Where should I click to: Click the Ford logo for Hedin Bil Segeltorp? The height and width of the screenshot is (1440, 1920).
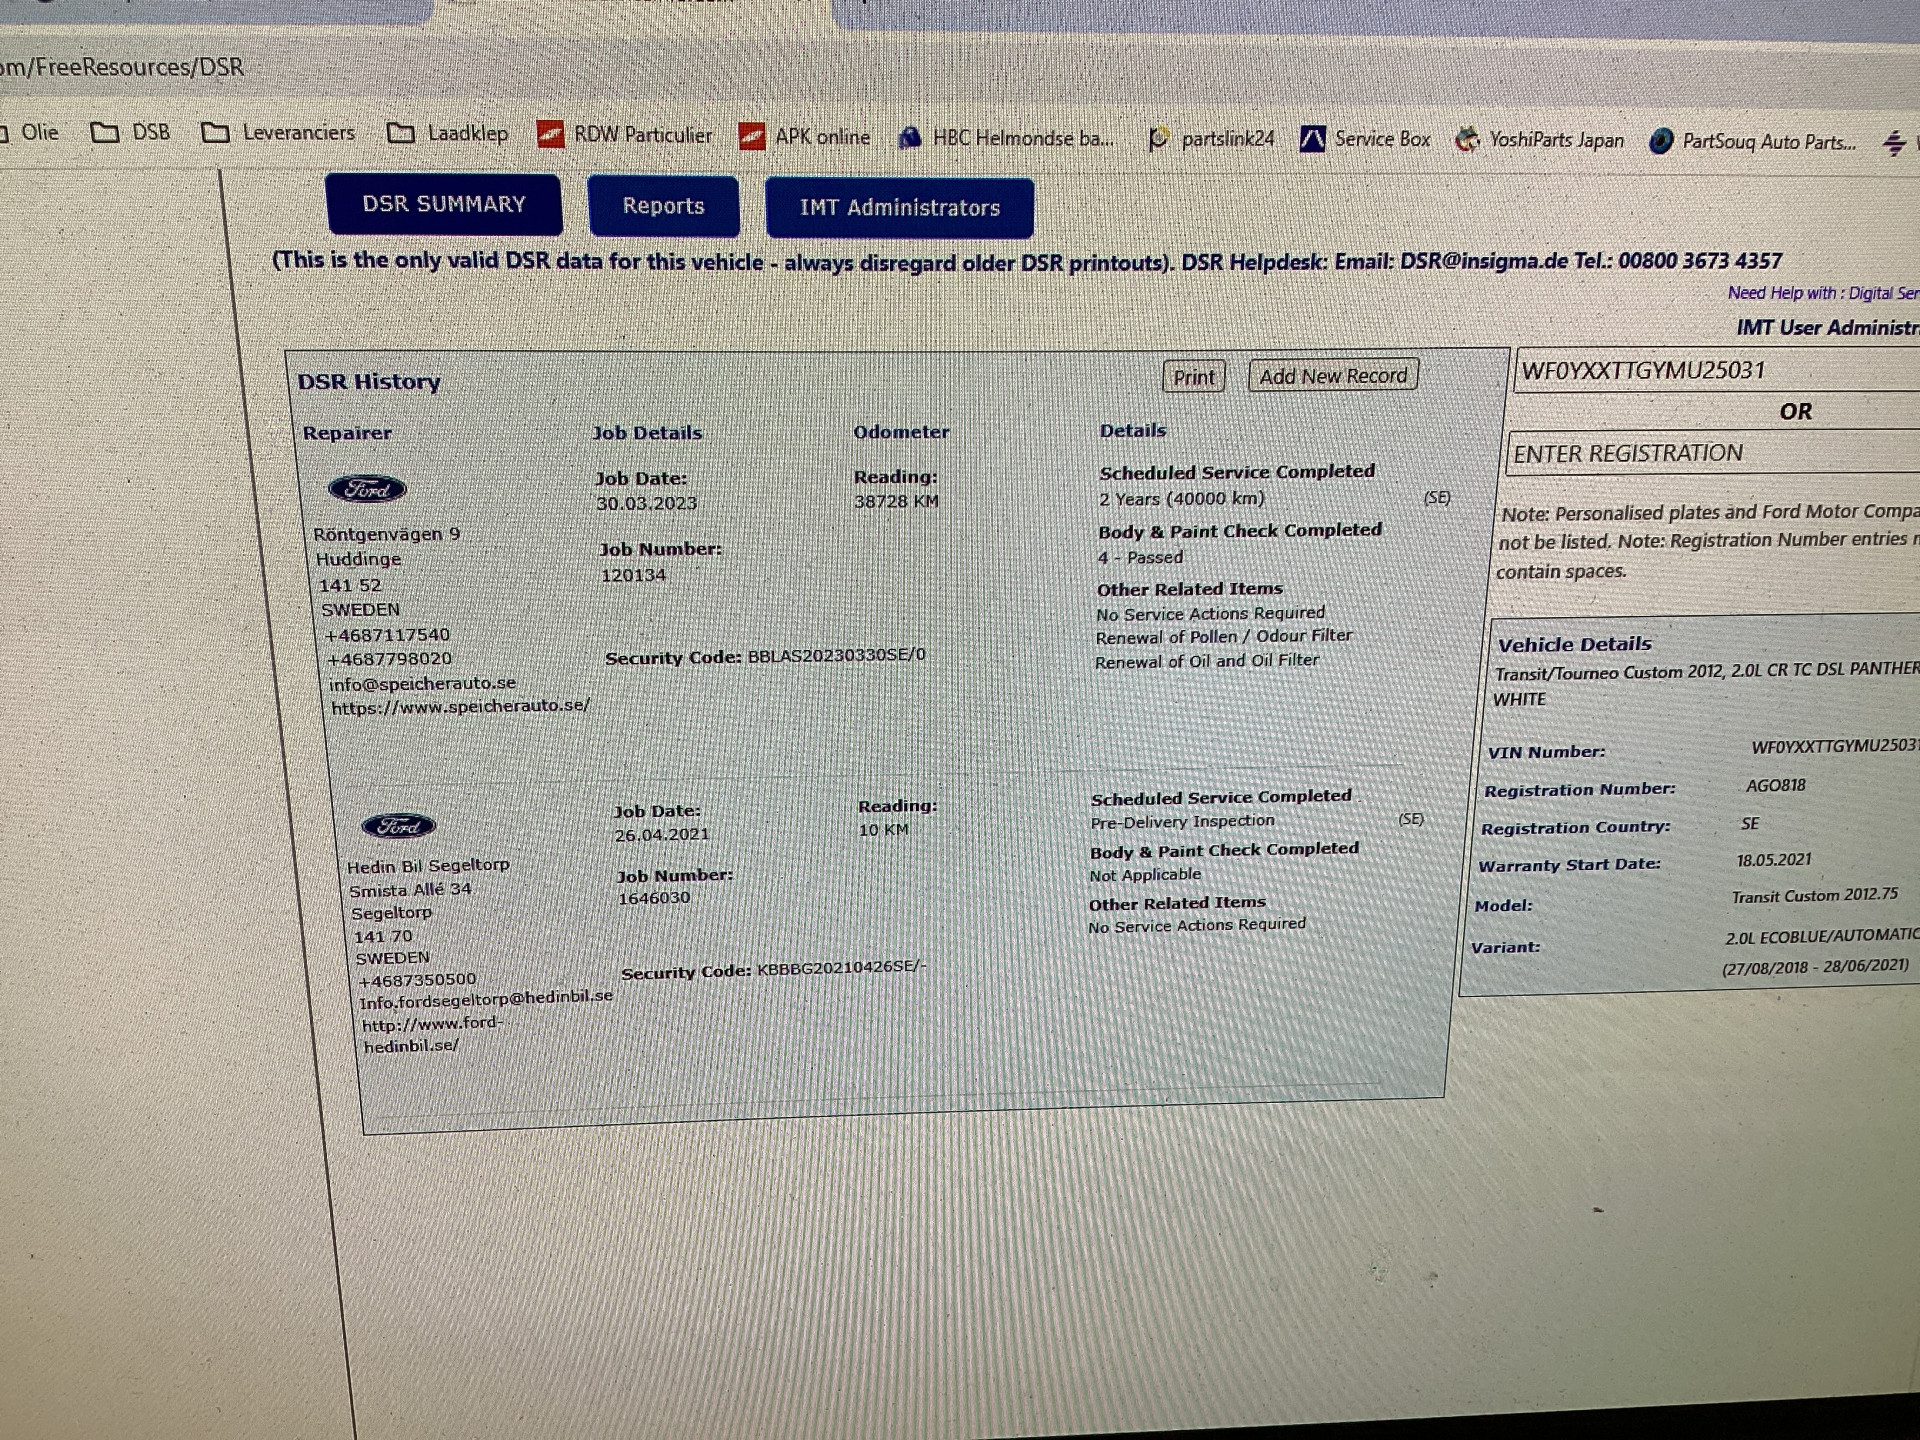398,826
